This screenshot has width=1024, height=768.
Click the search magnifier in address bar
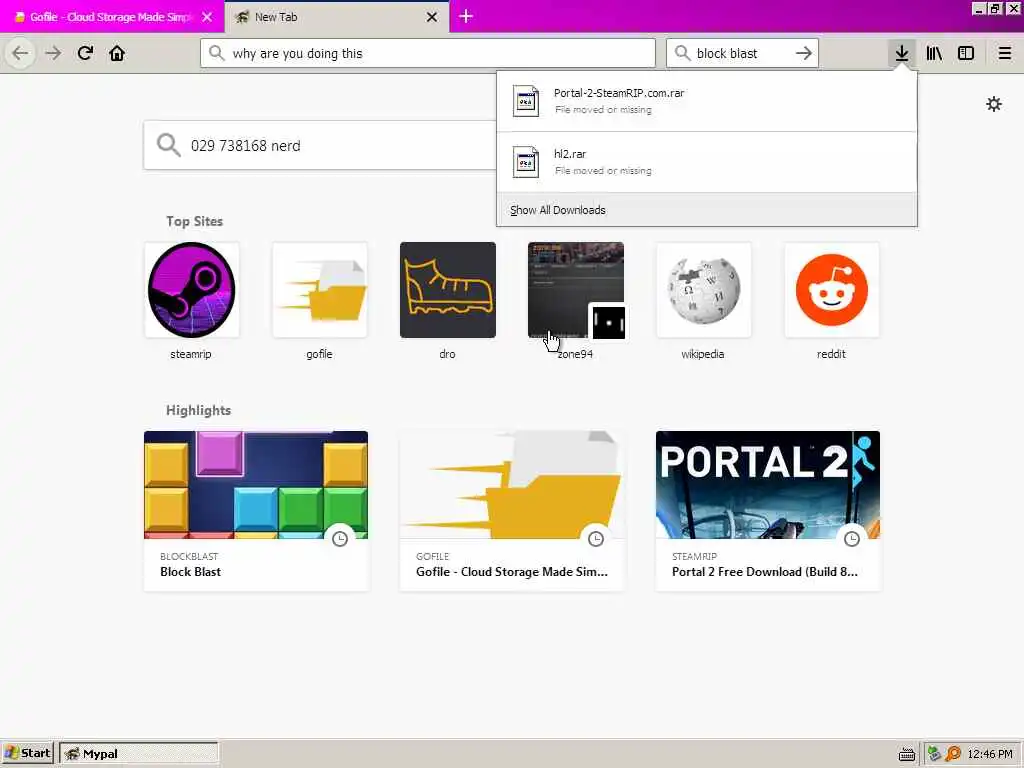coord(217,53)
